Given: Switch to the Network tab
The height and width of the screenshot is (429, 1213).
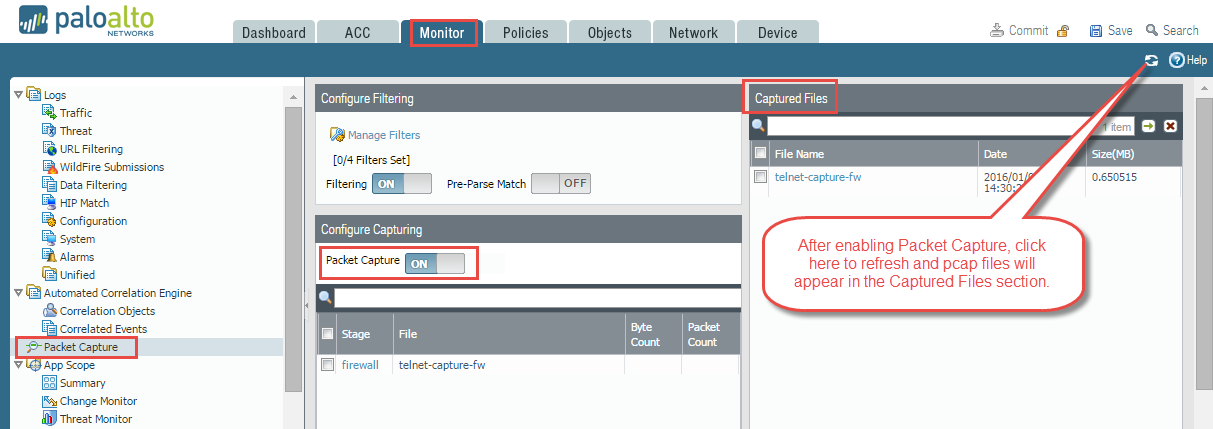Looking at the screenshot, I should (x=693, y=32).
